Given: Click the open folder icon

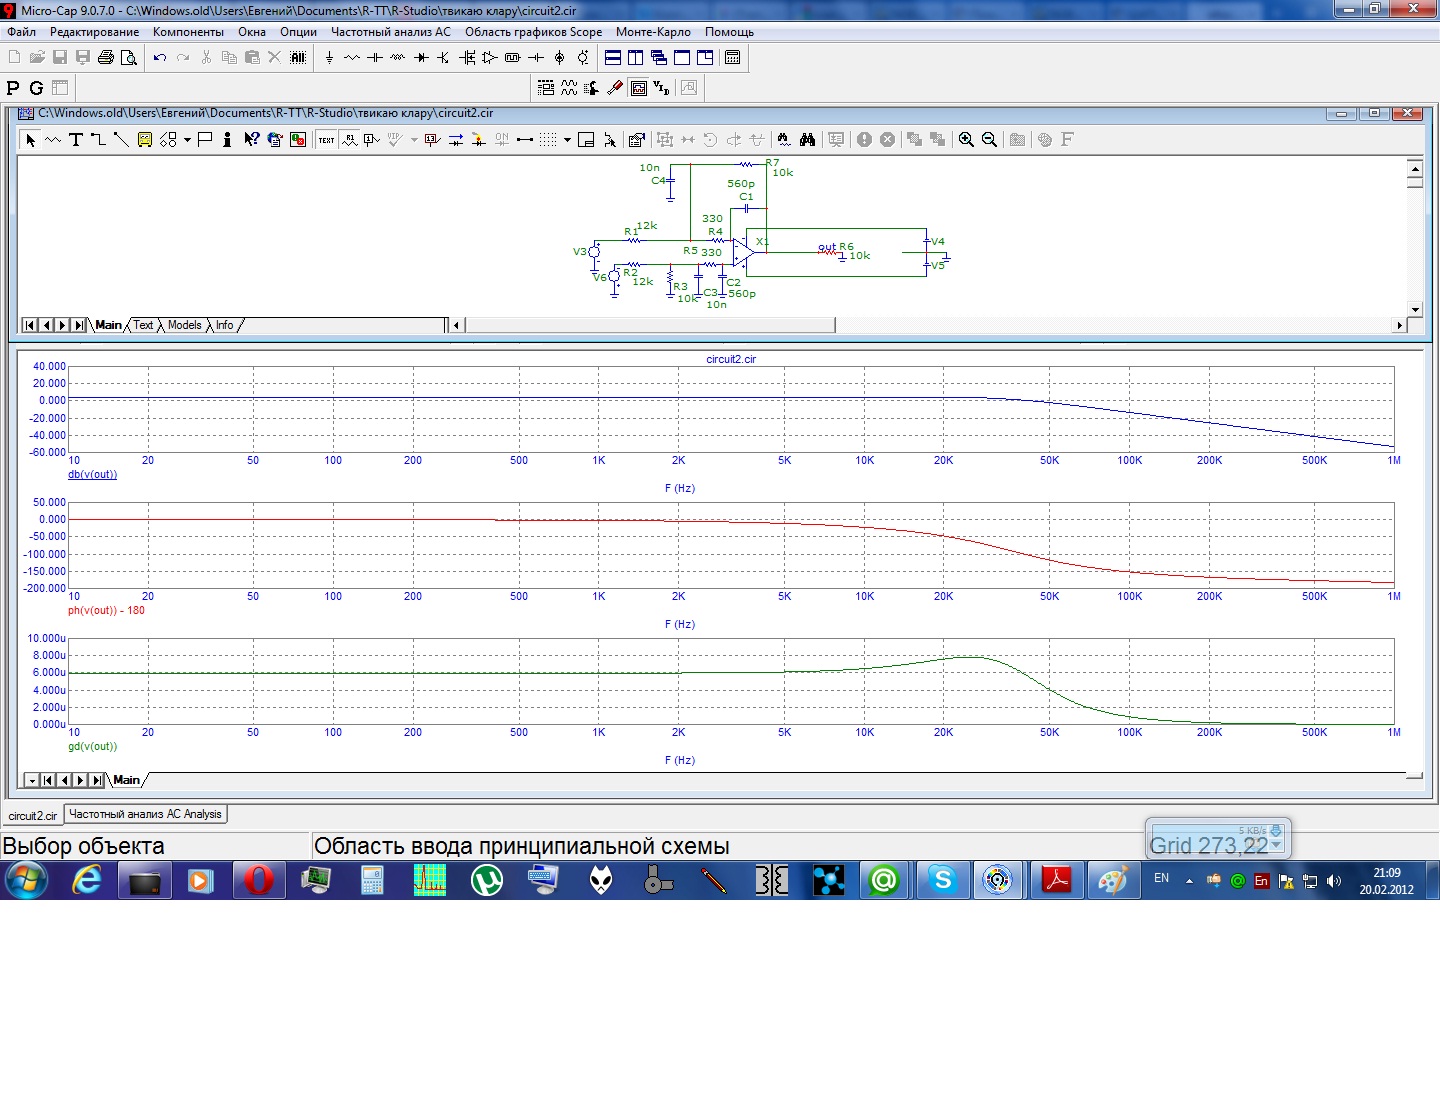Looking at the screenshot, I should (x=37, y=58).
